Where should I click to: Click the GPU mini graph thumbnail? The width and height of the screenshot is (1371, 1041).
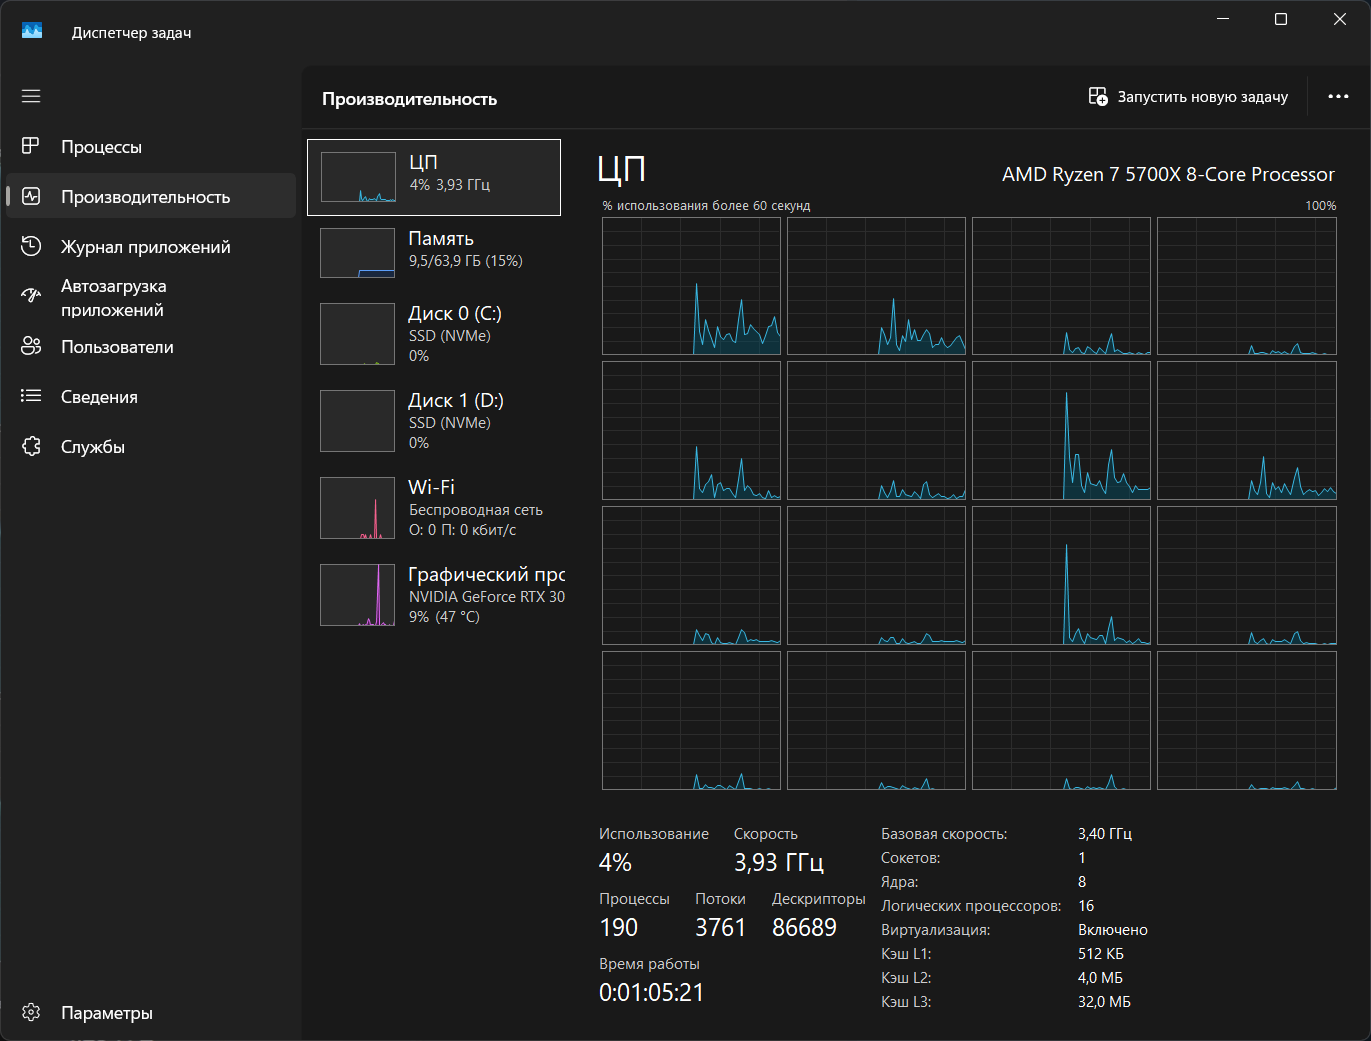click(x=358, y=595)
